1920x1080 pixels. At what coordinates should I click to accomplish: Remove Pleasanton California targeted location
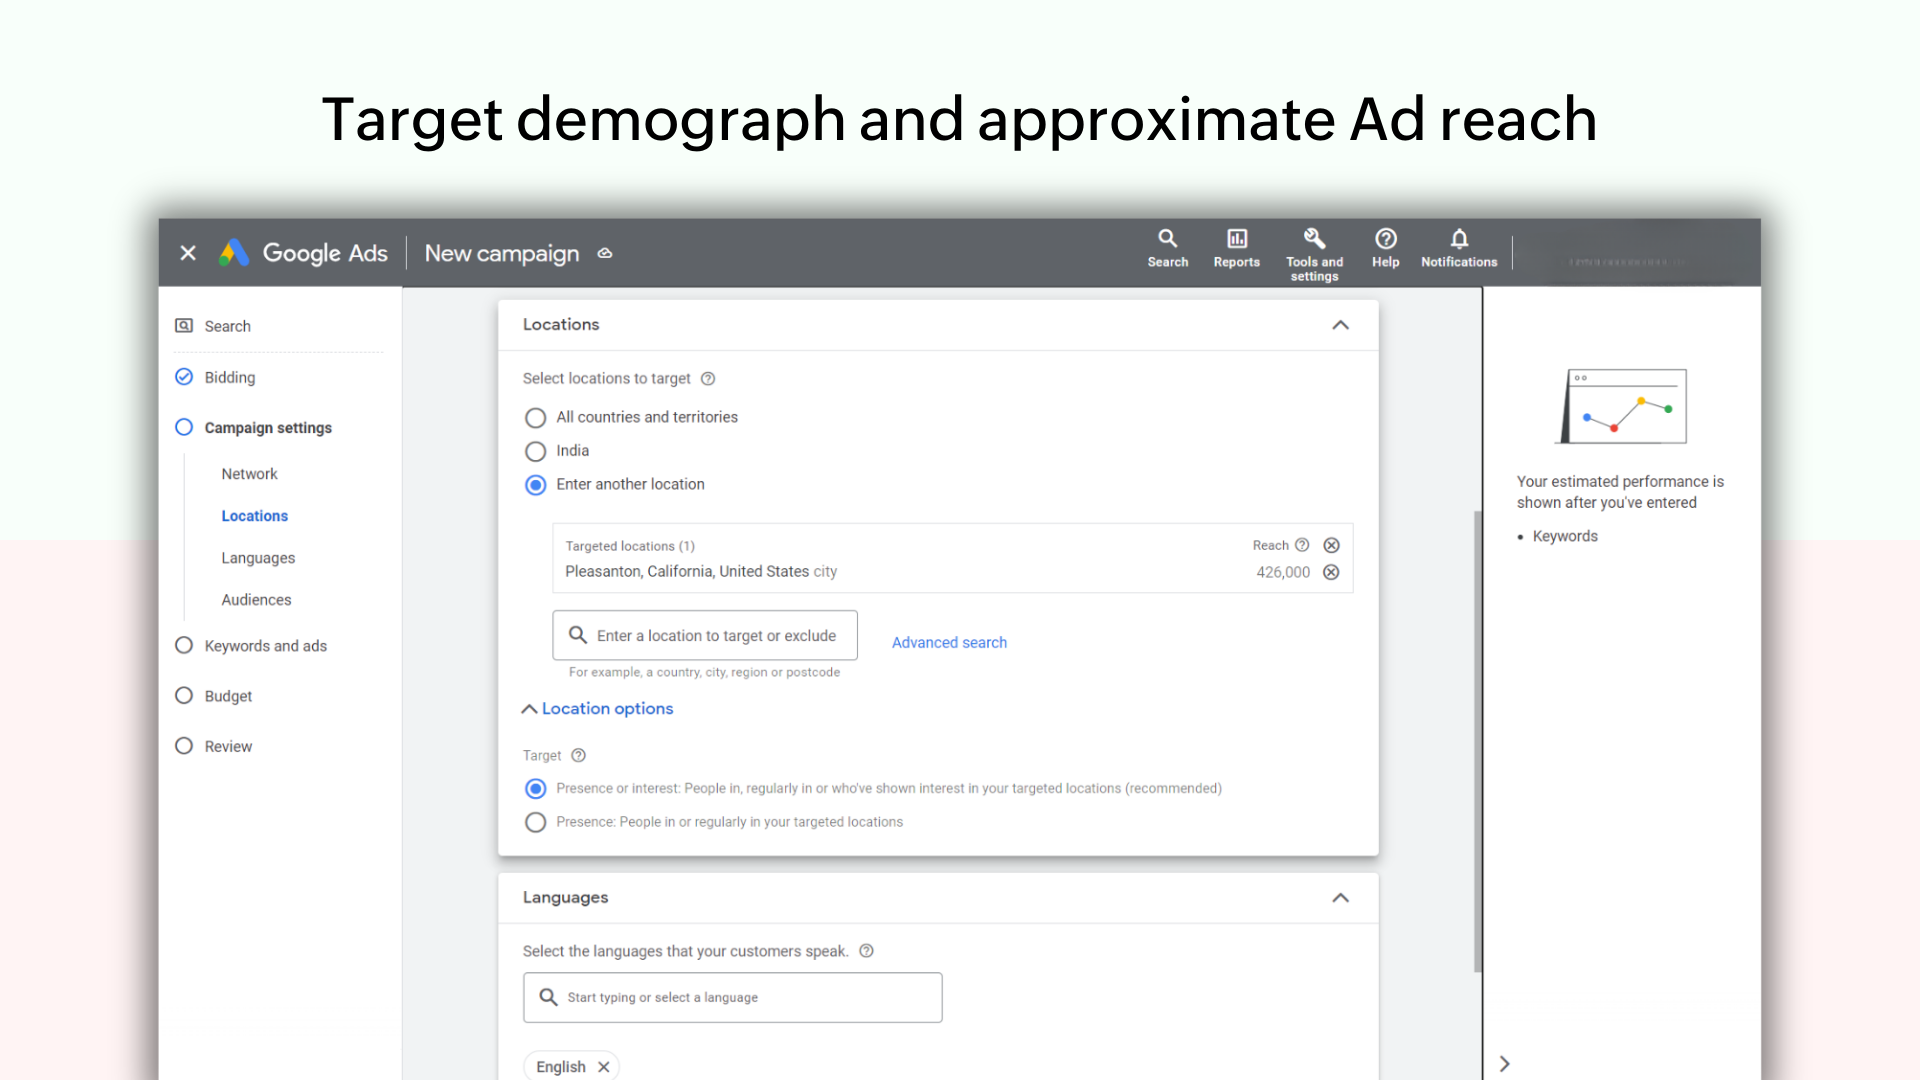pos(1332,571)
